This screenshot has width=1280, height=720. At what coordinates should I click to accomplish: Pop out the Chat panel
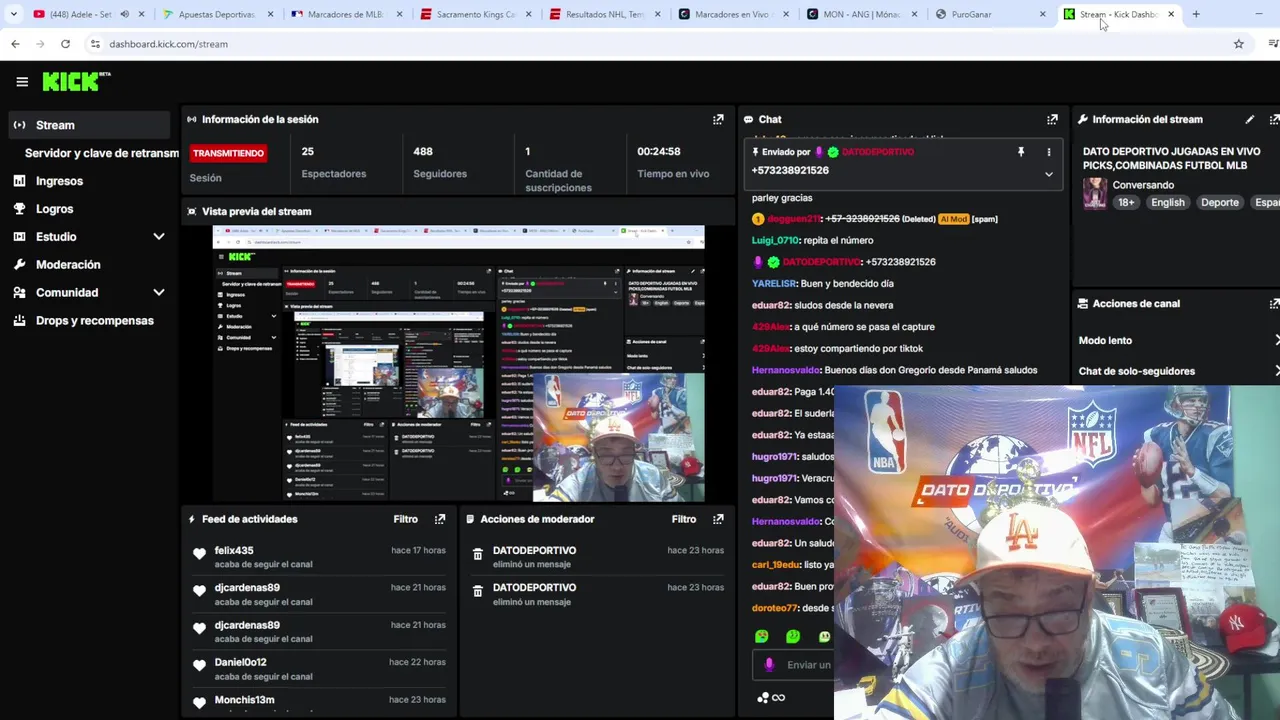(1052, 119)
